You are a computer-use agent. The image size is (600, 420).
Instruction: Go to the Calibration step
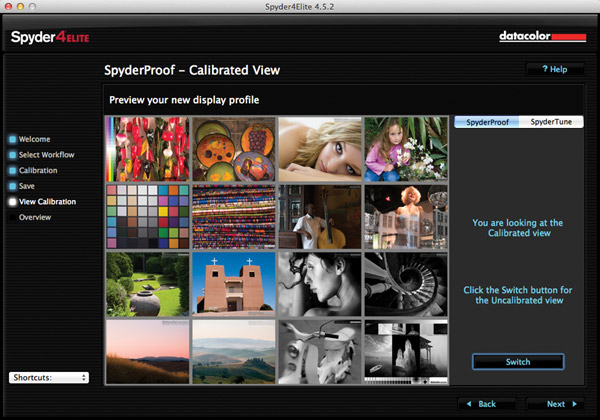click(38, 171)
